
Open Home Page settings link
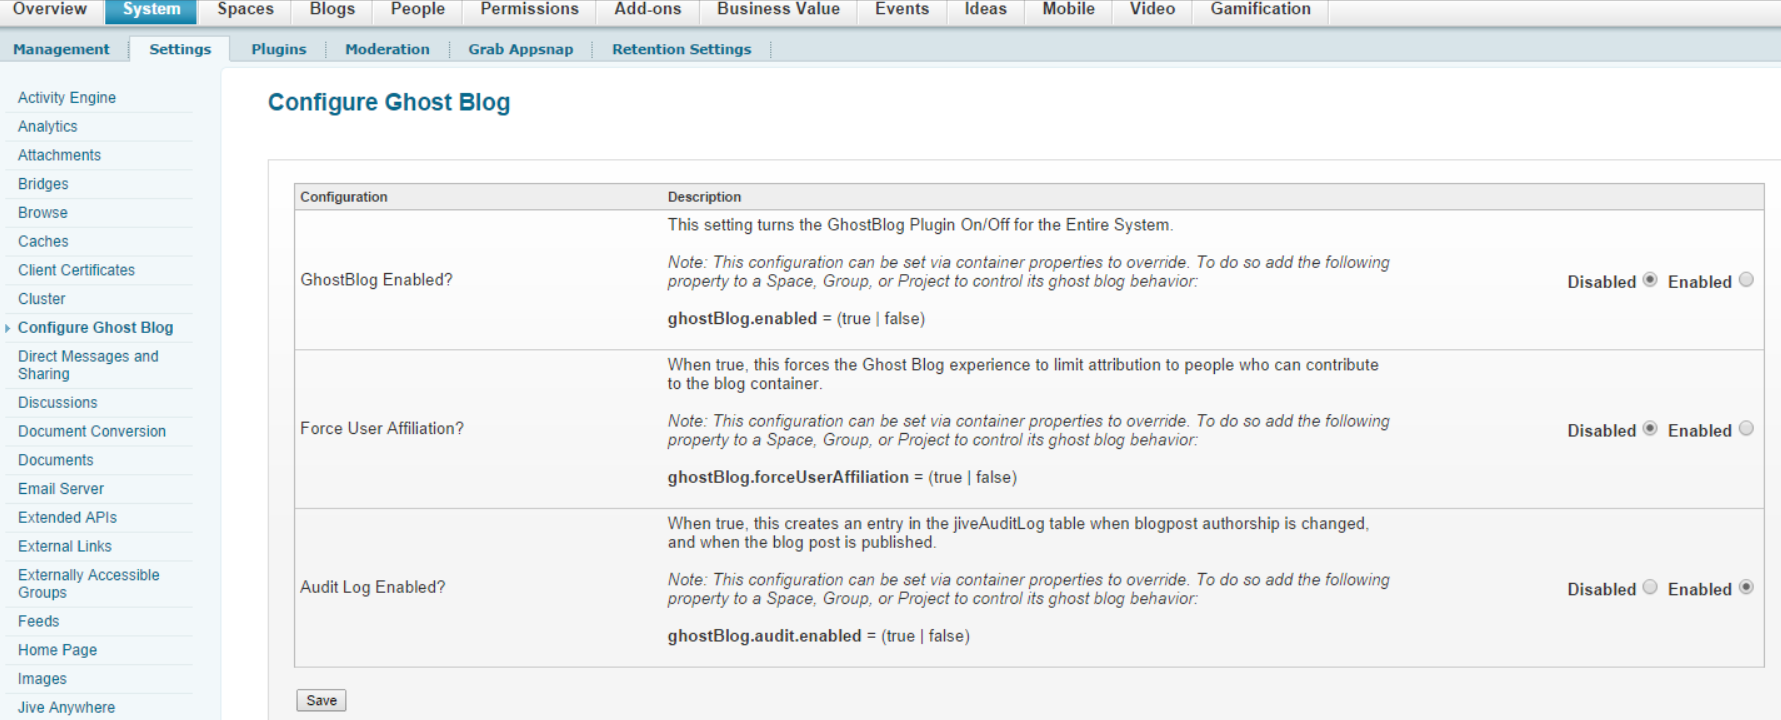click(x=58, y=650)
